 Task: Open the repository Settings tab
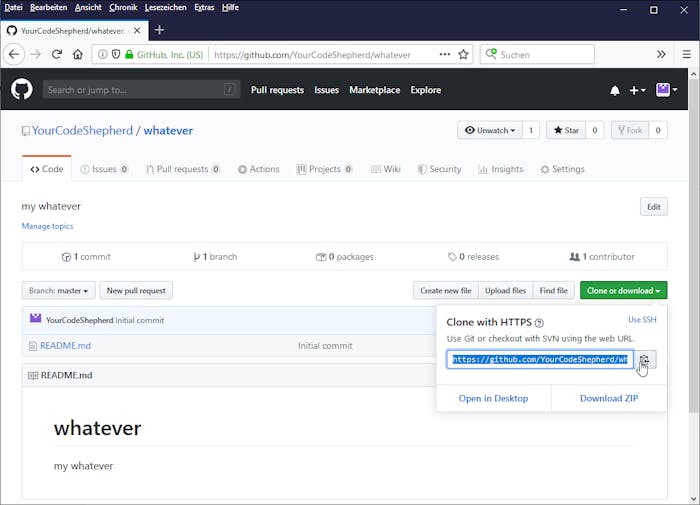(x=562, y=169)
